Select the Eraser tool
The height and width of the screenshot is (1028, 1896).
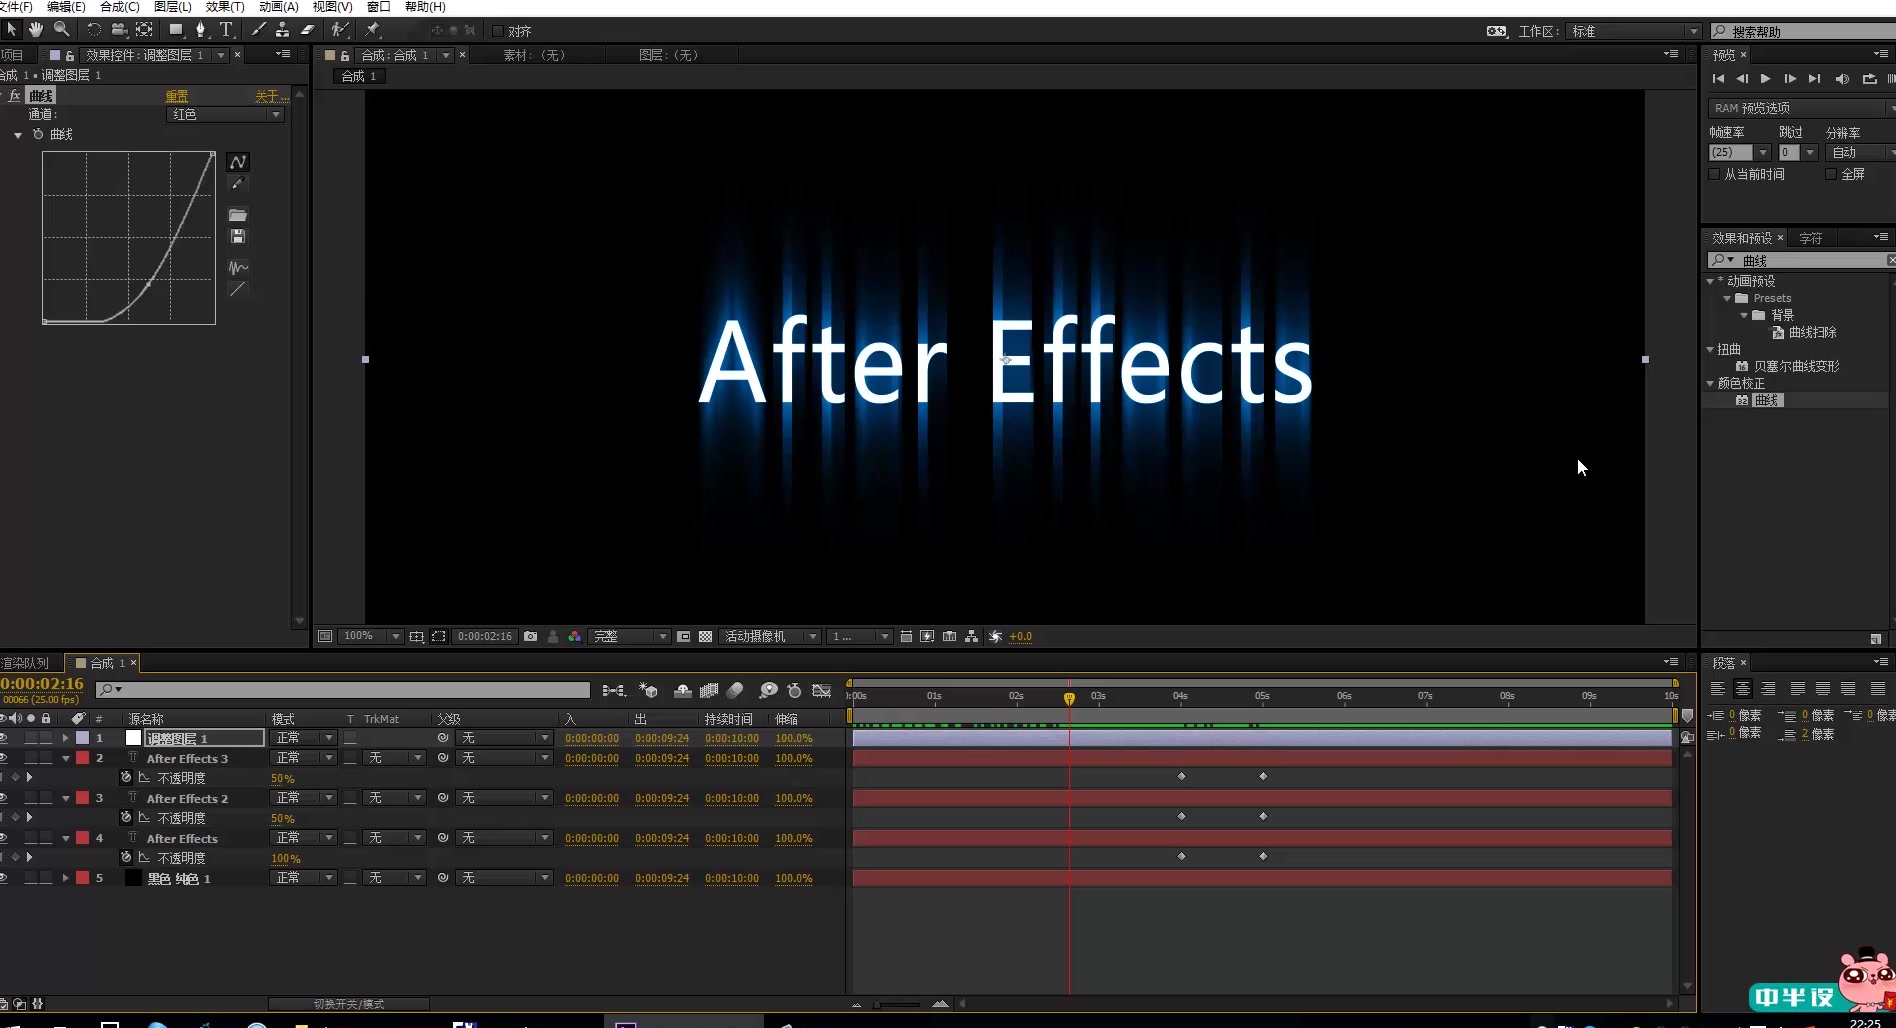coord(308,30)
